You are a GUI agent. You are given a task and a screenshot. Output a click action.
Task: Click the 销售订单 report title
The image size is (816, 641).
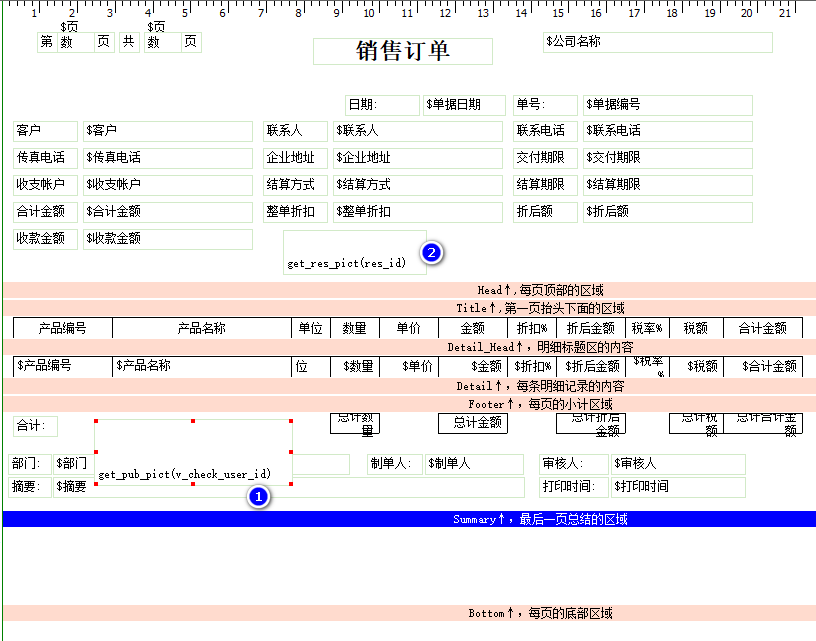pyautogui.click(x=403, y=52)
